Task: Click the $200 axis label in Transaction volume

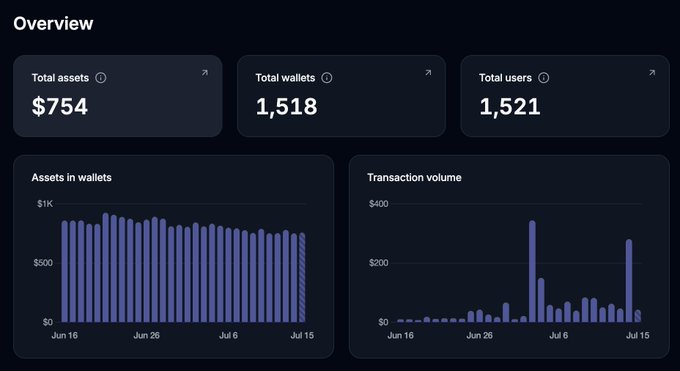Action: click(379, 263)
